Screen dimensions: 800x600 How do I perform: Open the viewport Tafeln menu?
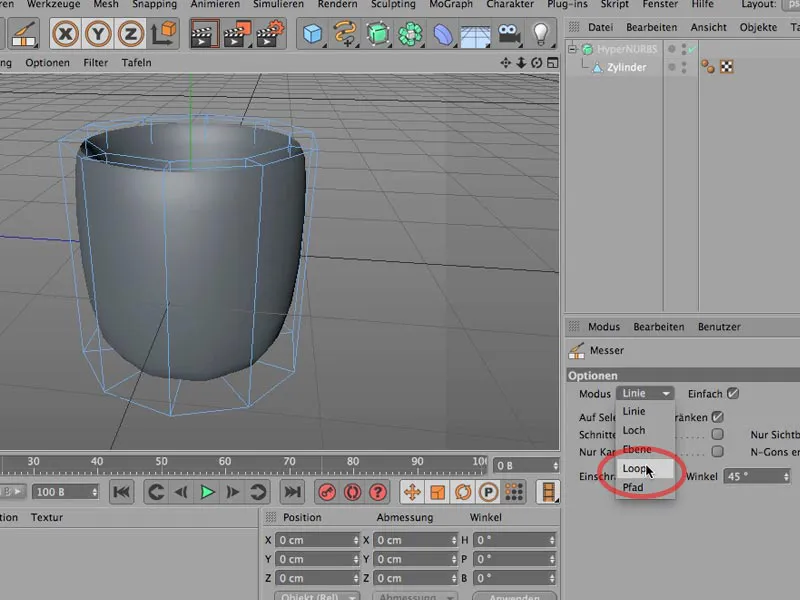coord(136,63)
